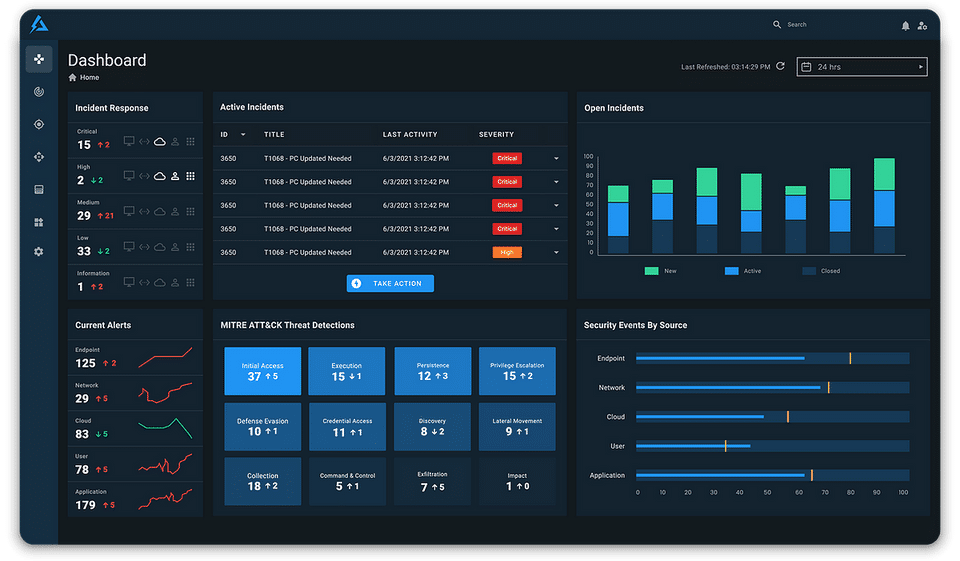Open the user account icon
The height and width of the screenshot is (561, 960).
(922, 26)
